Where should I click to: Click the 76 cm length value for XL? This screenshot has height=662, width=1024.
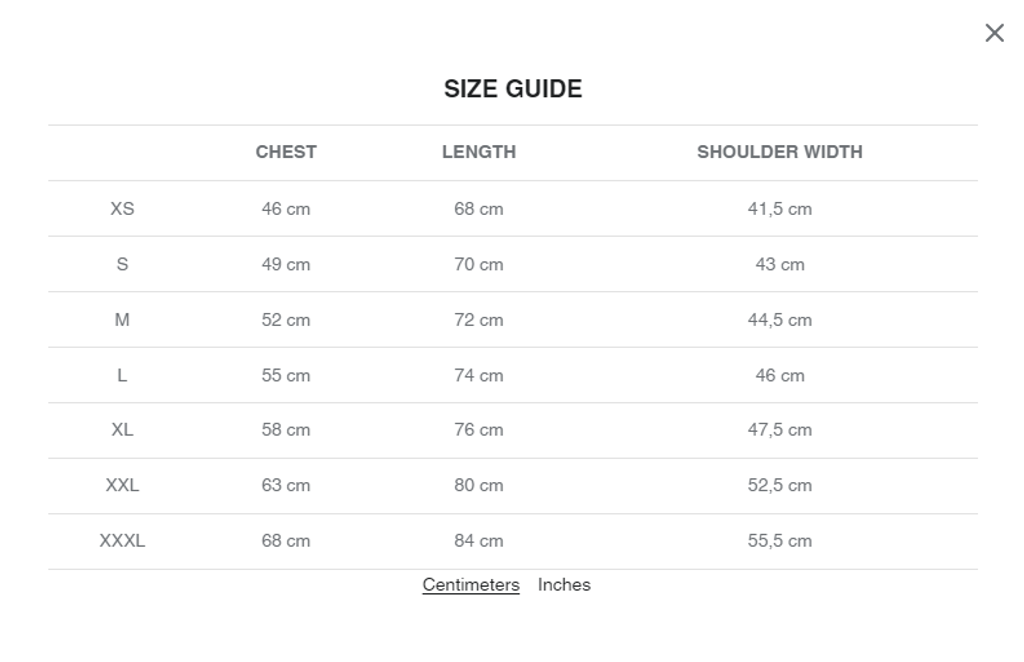(x=480, y=430)
